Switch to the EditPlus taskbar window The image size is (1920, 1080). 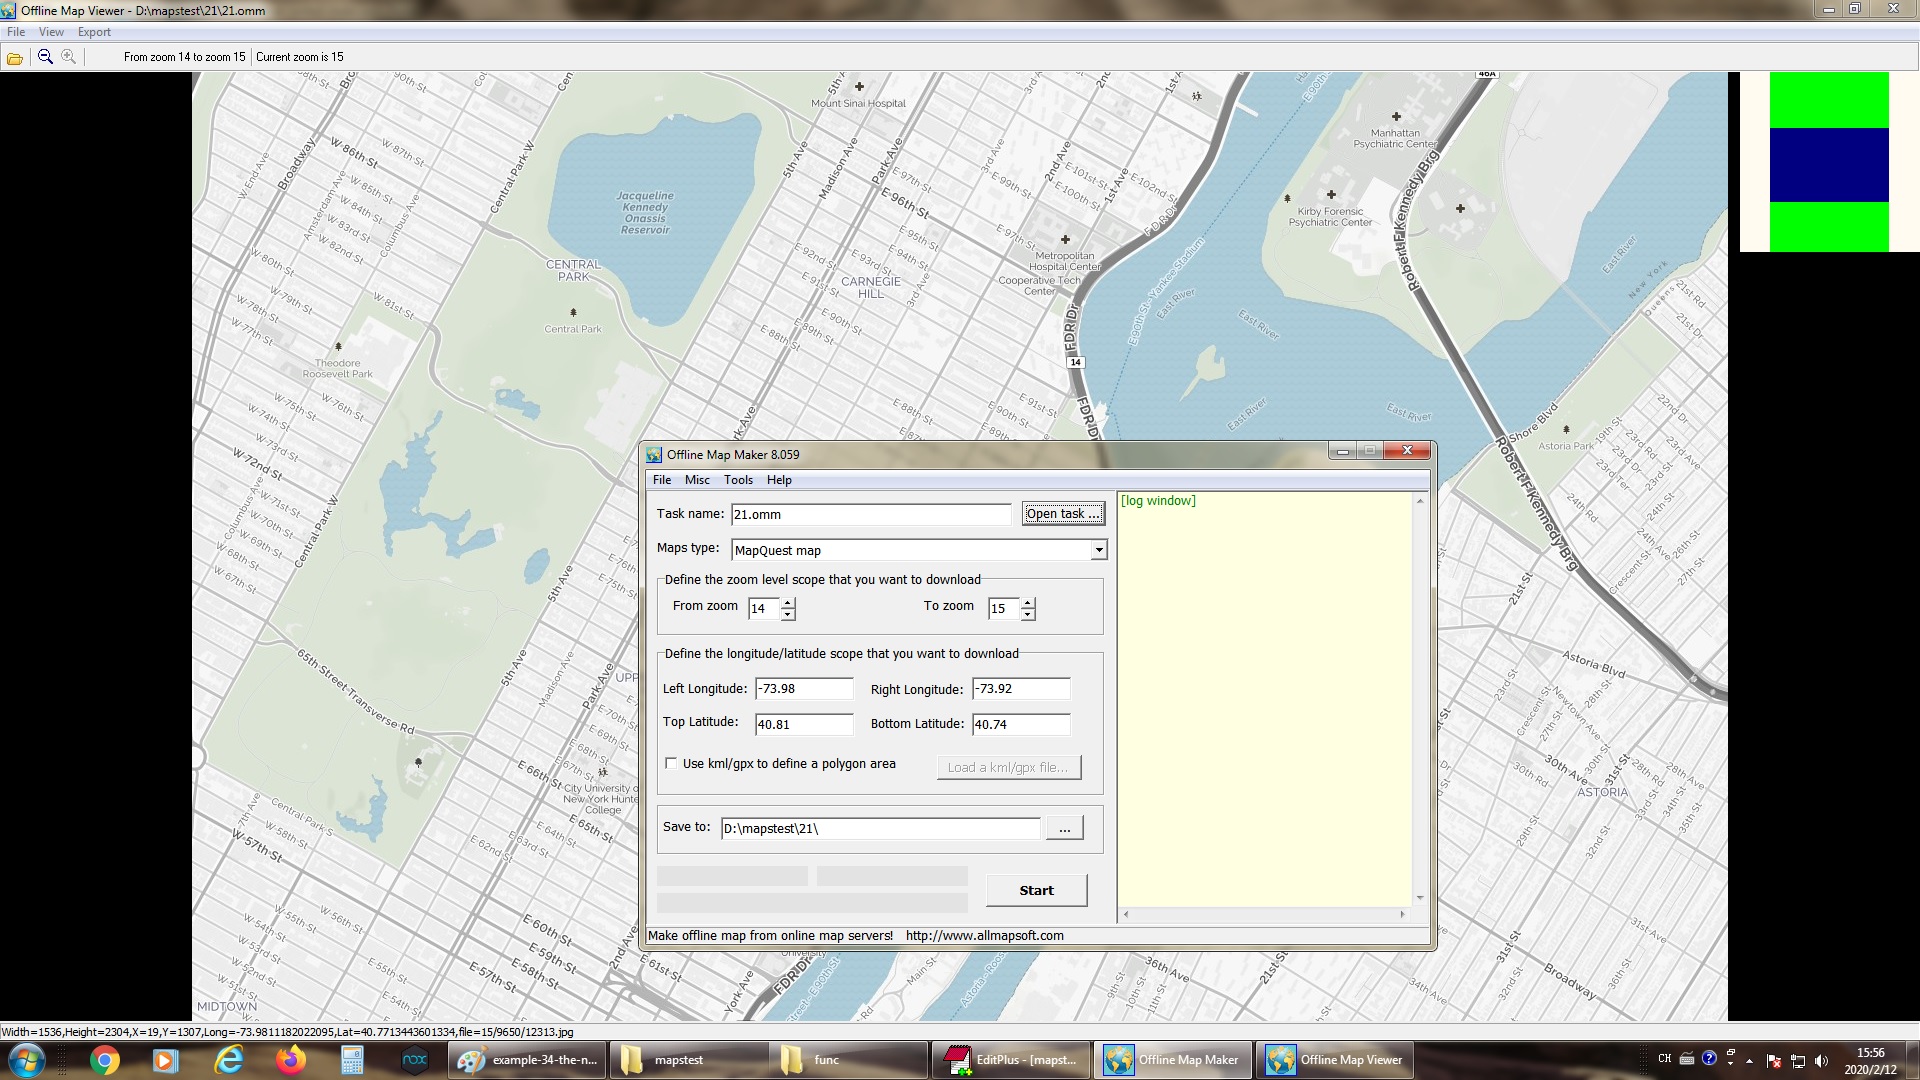tap(1011, 1060)
